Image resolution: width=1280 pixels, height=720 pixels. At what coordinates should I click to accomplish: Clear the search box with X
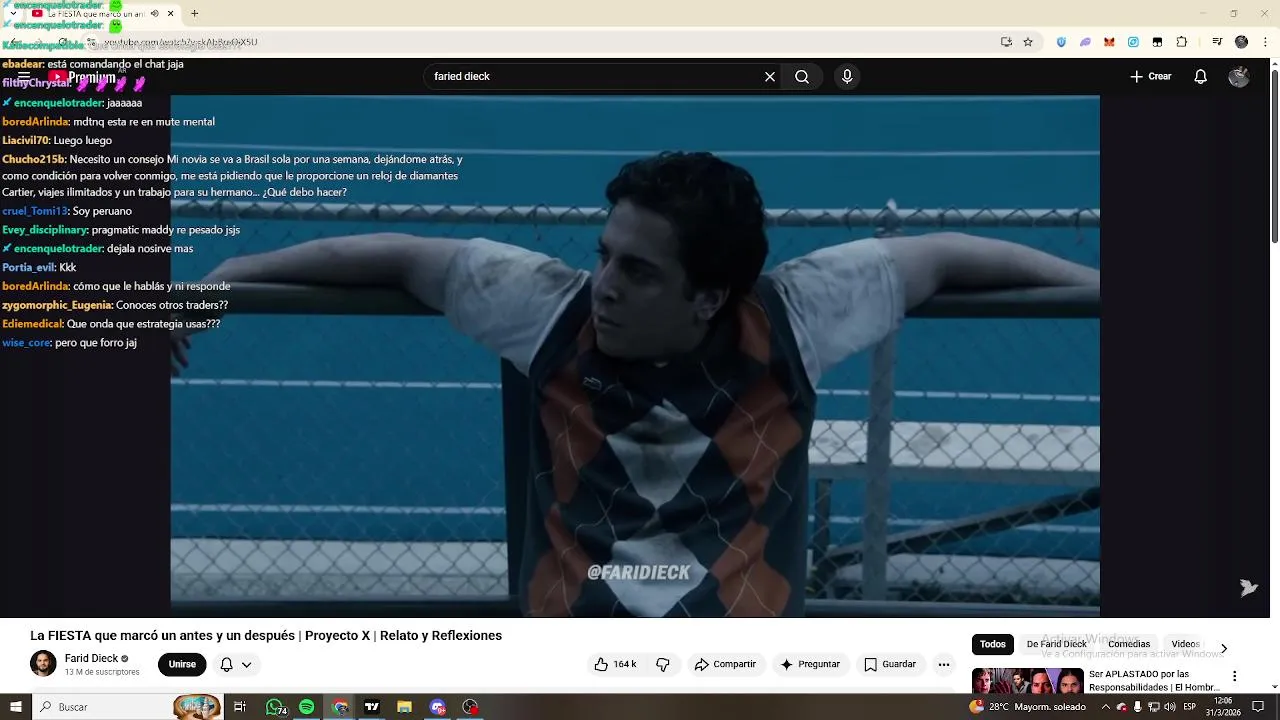pyautogui.click(x=770, y=77)
